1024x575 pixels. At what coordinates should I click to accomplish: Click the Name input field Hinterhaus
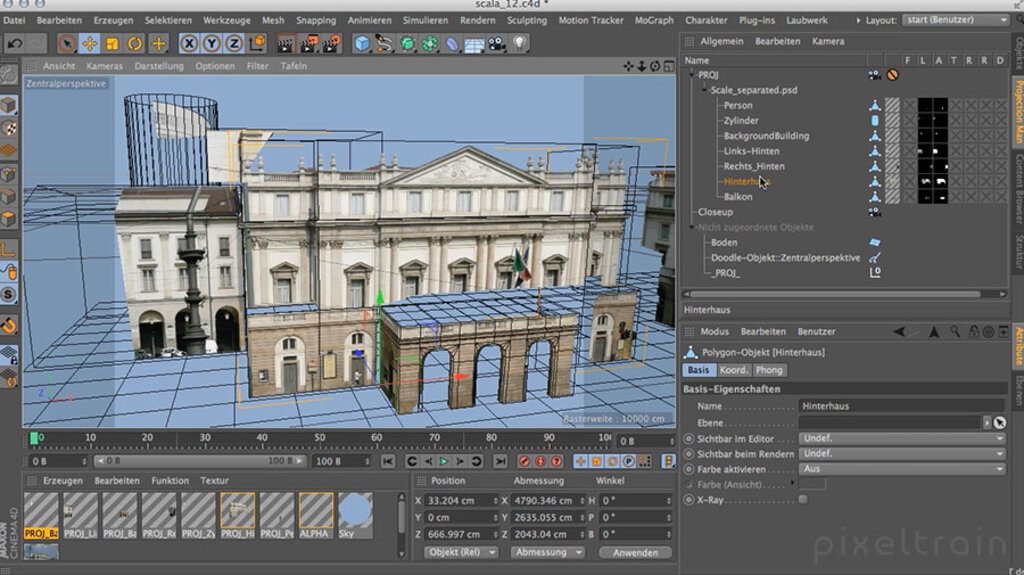[x=902, y=406]
